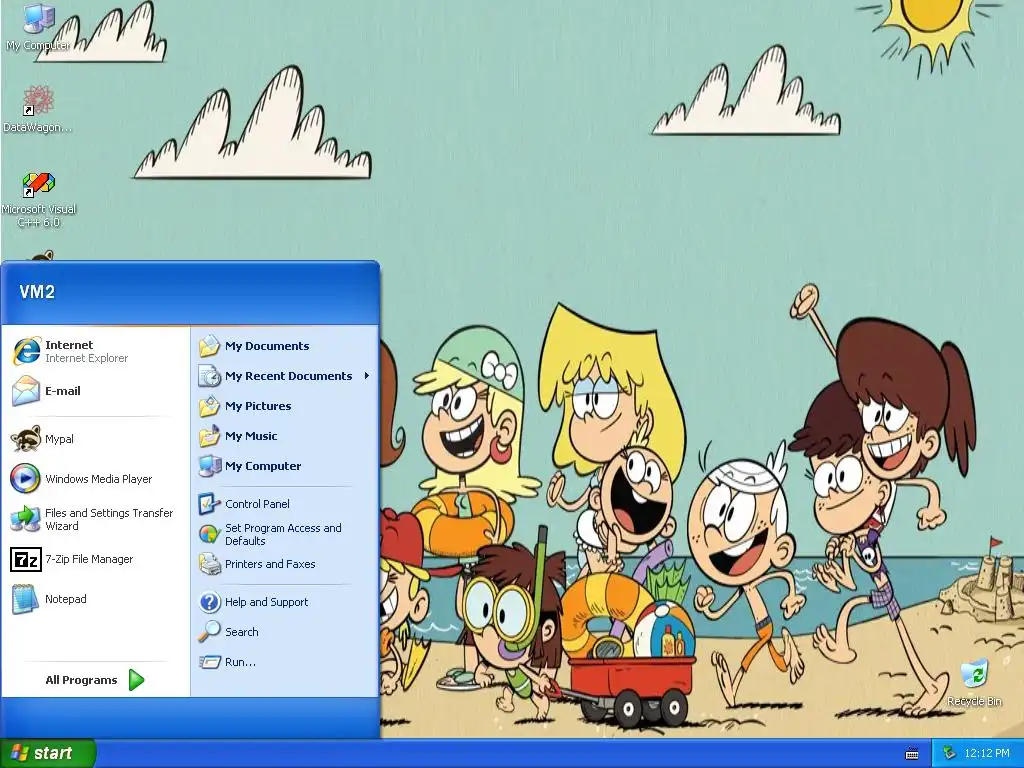Select the Run... entry

click(240, 662)
